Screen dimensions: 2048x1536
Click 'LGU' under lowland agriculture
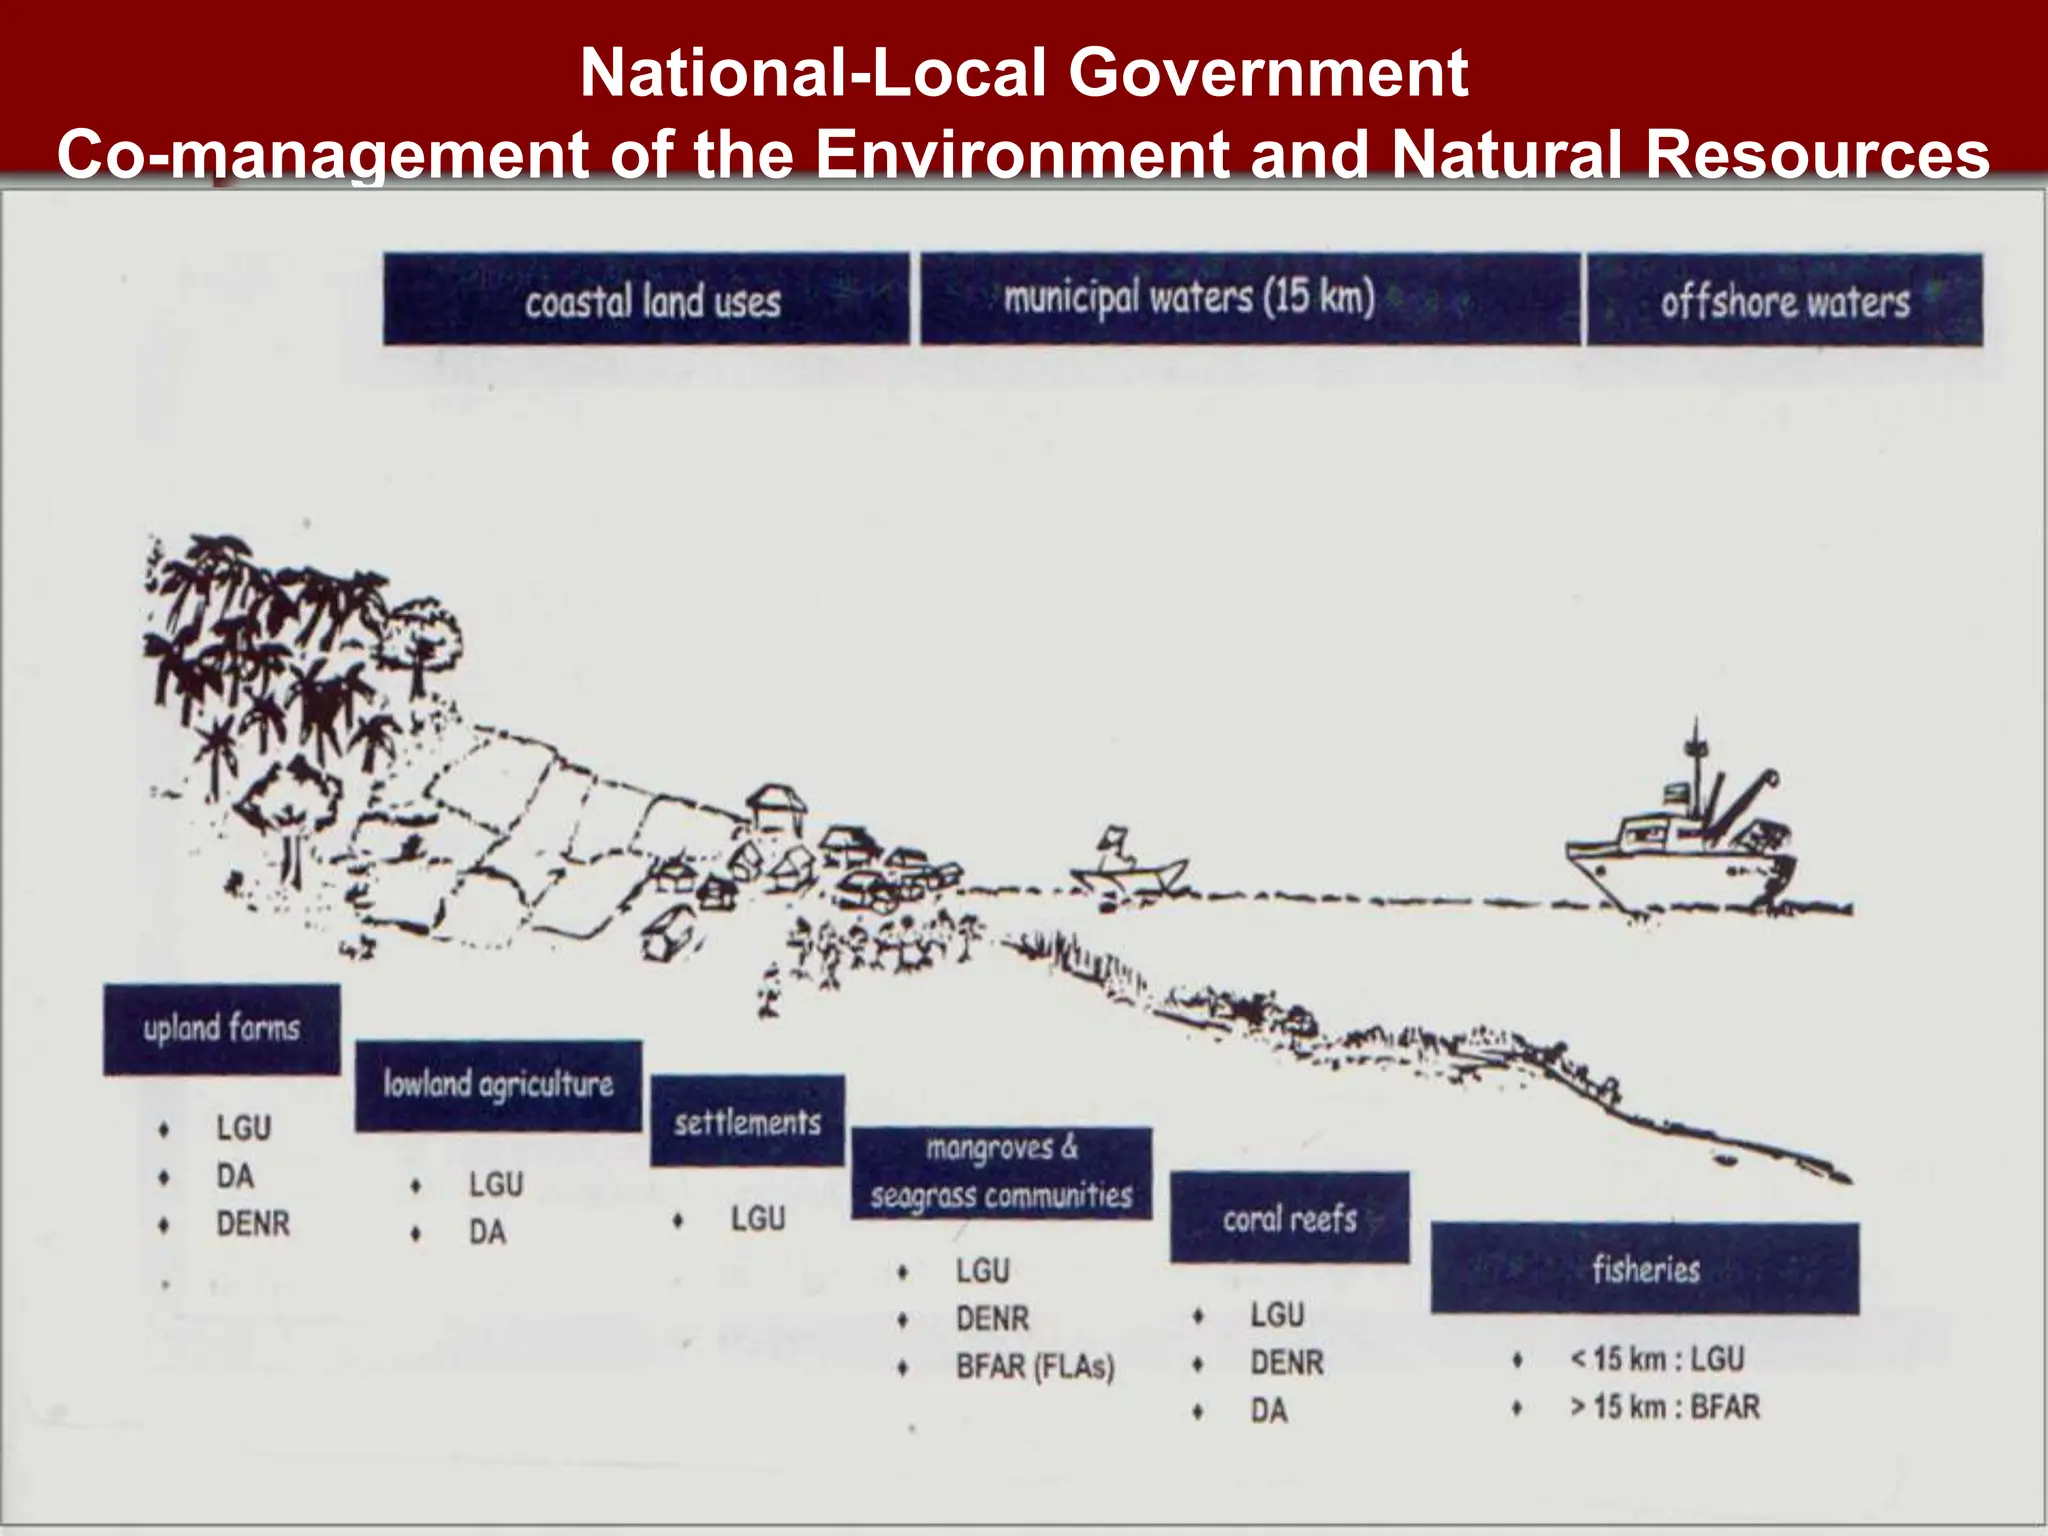[496, 1185]
